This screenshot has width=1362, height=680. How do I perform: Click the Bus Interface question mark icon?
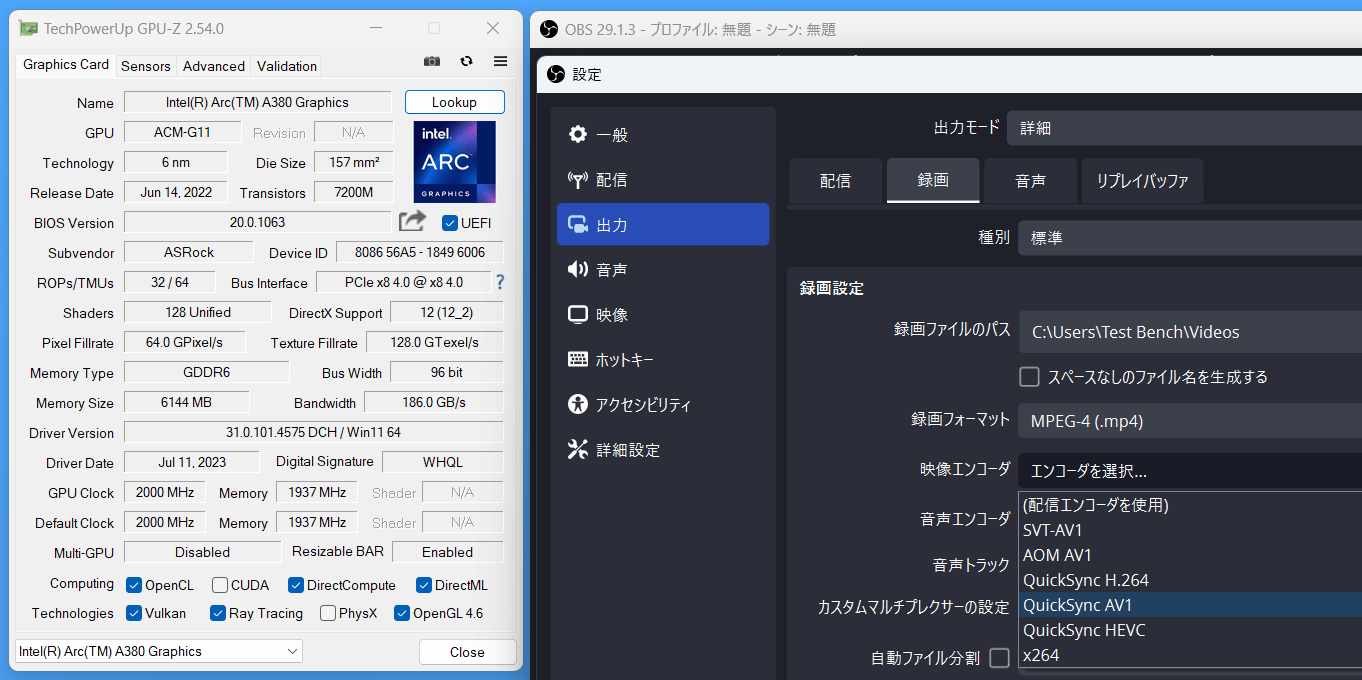tap(500, 282)
